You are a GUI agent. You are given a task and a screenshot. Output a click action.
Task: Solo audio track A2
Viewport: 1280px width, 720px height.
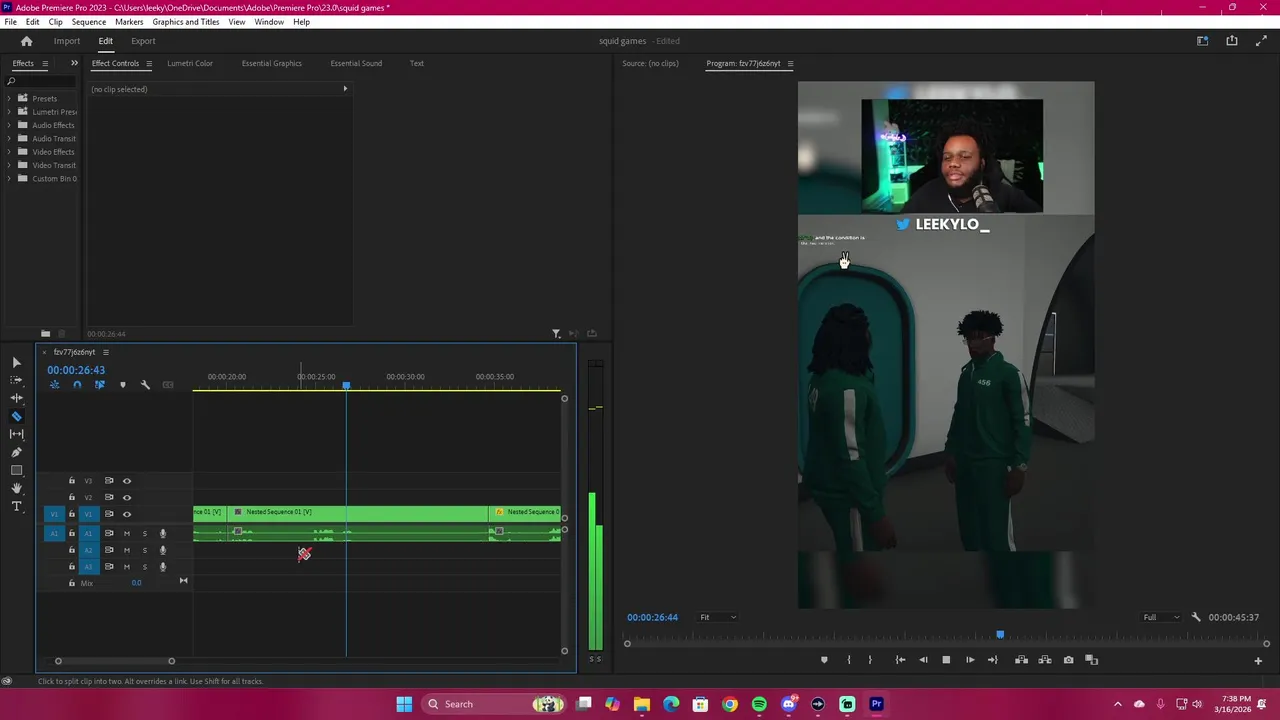(x=144, y=550)
